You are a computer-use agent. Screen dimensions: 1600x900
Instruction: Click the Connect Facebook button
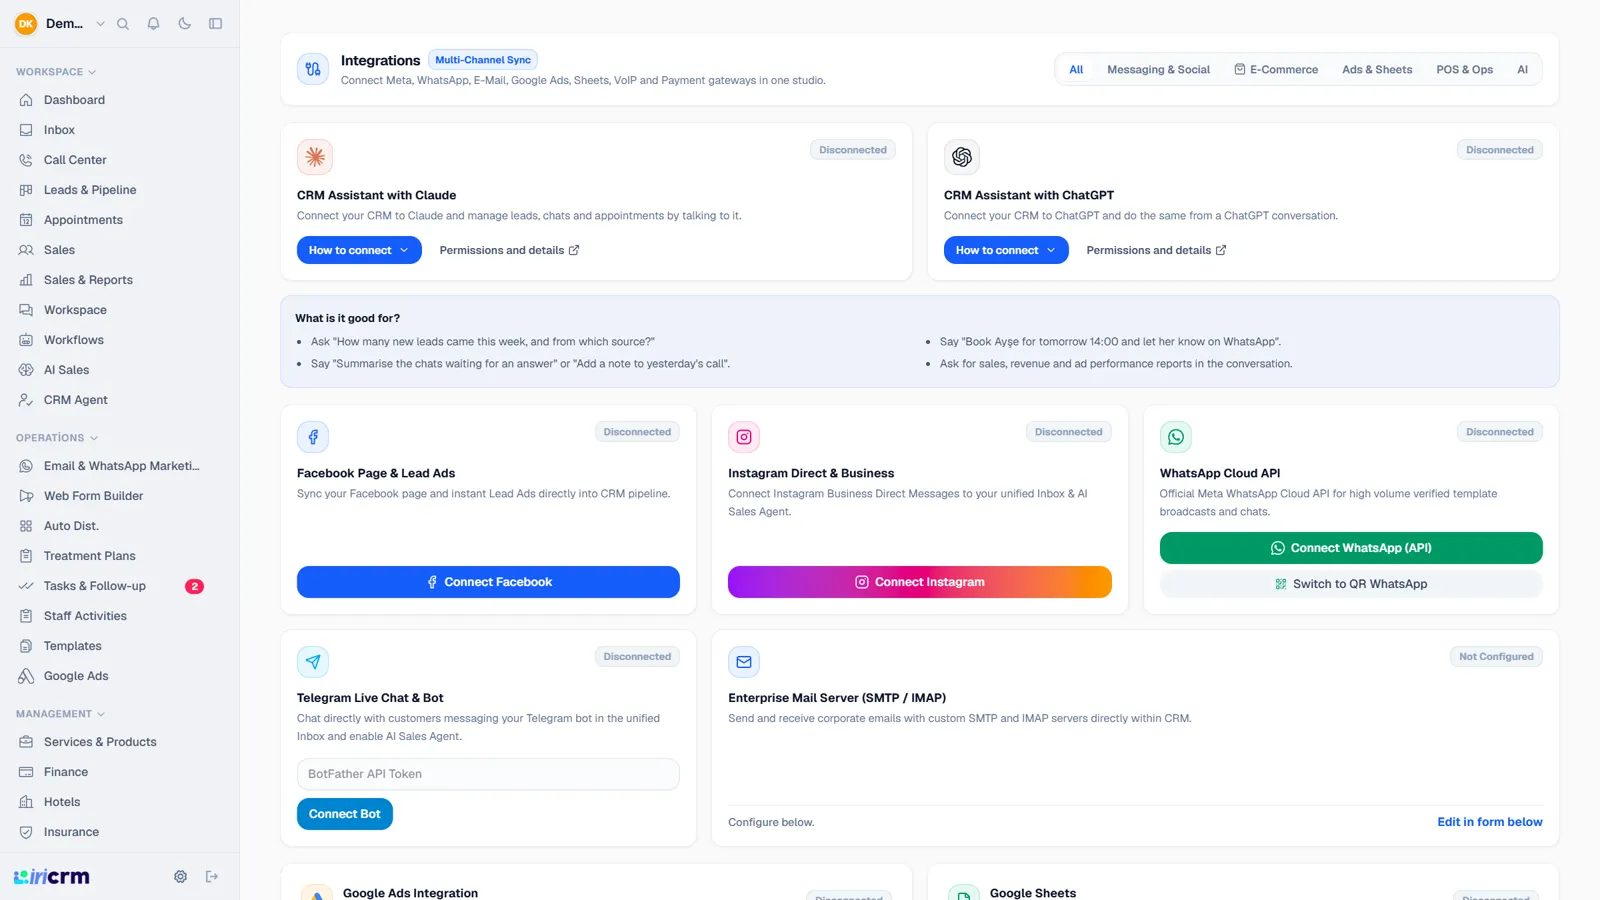pos(488,582)
